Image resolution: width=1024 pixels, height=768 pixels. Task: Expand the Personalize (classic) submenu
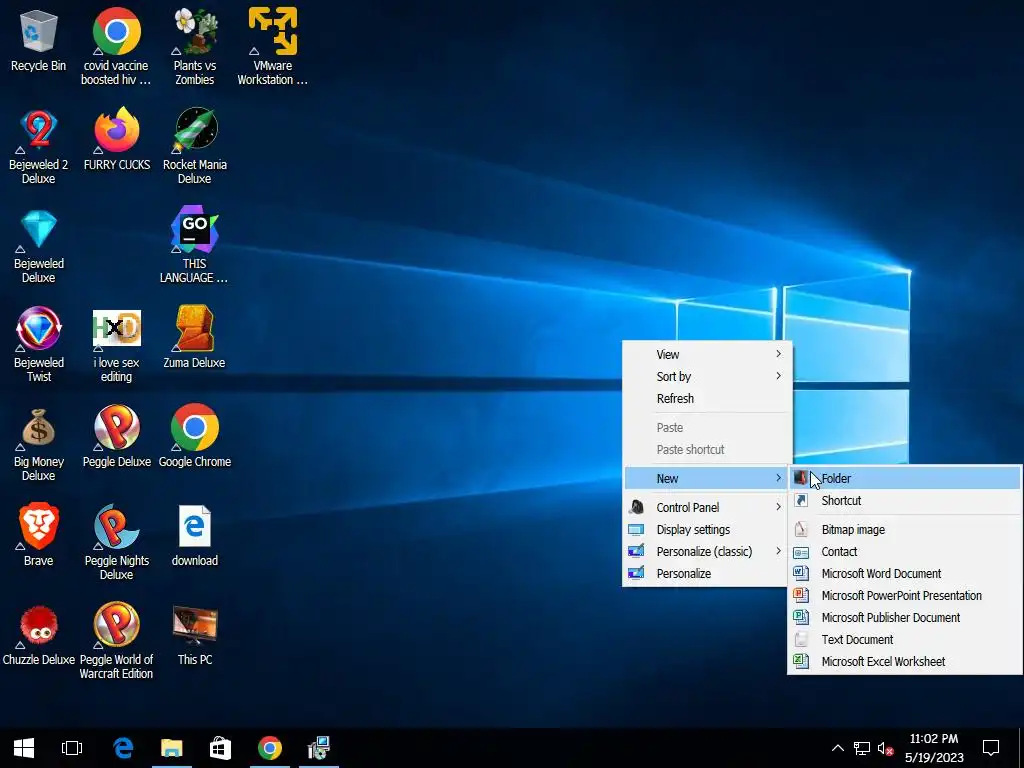(707, 552)
